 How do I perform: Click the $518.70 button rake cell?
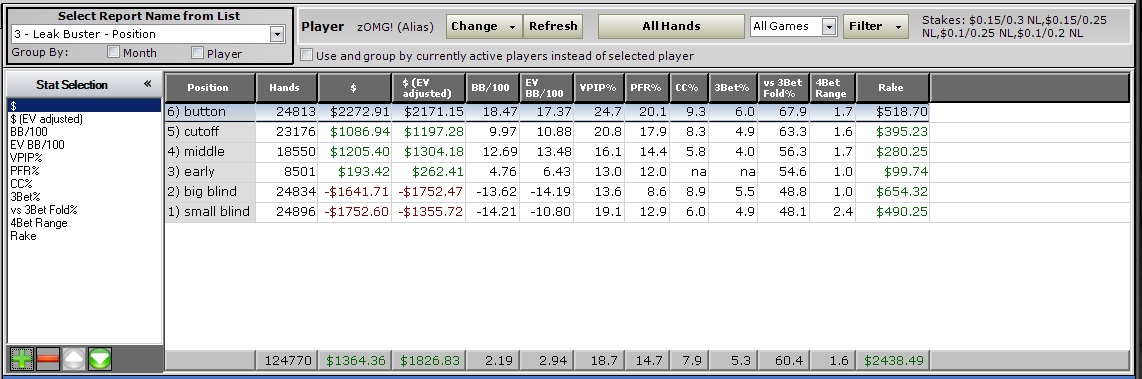pos(892,112)
